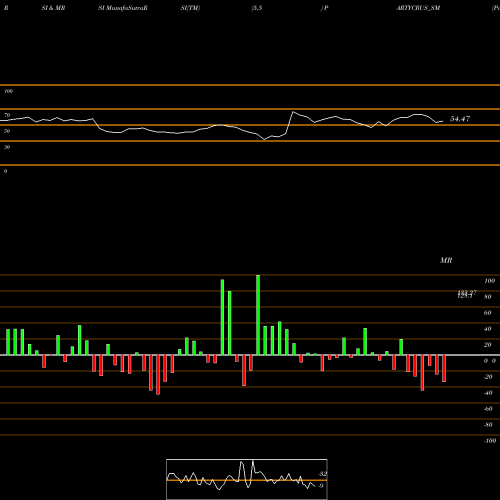Click the RSI axis label 50
Screen dimensions: 500x500
pos(7,131)
